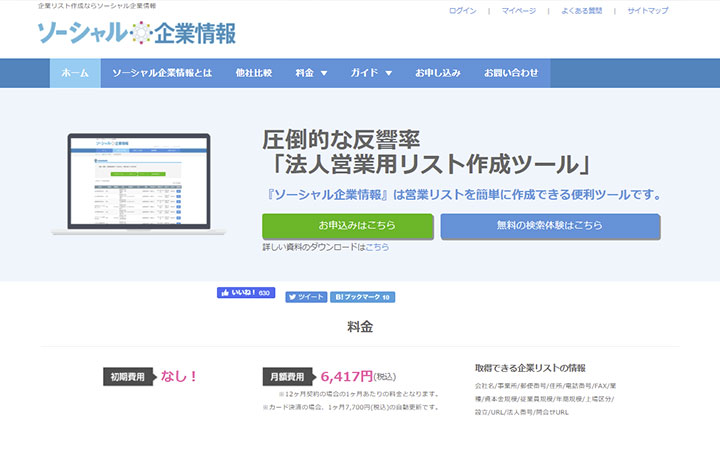Click the ソーシャル企業情報 site logo
This screenshot has height=450, width=720.
tap(136, 33)
